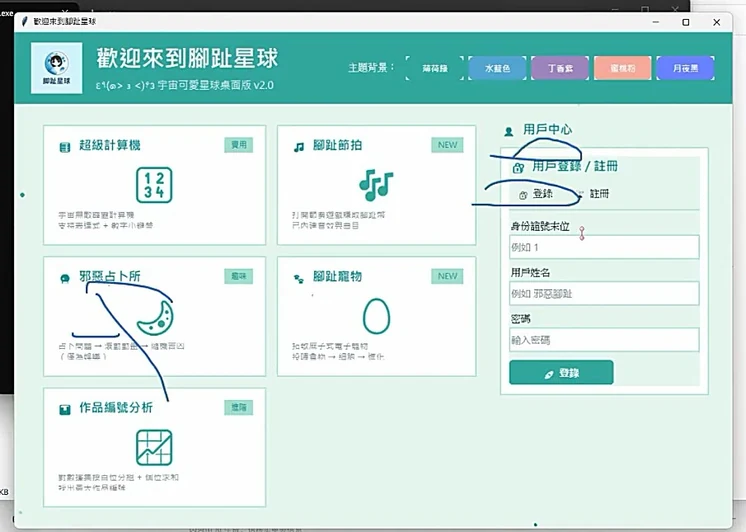Click the 密碼 field label

pos(520,319)
